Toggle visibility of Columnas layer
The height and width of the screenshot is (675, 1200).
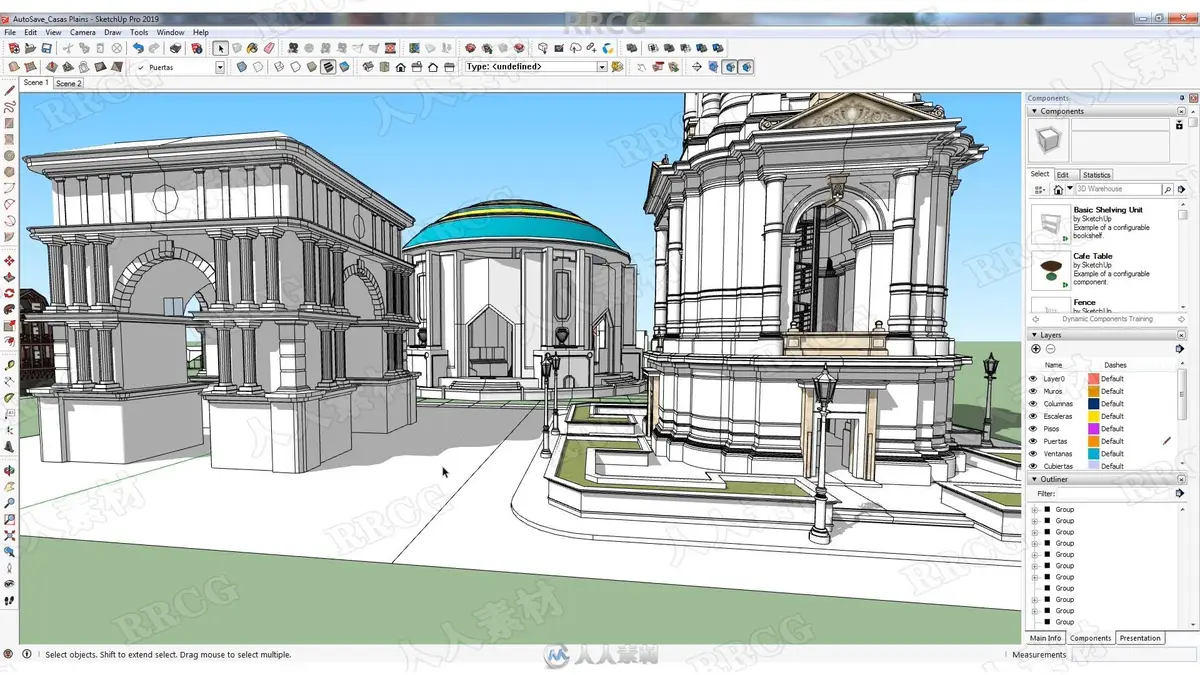pos(1034,404)
